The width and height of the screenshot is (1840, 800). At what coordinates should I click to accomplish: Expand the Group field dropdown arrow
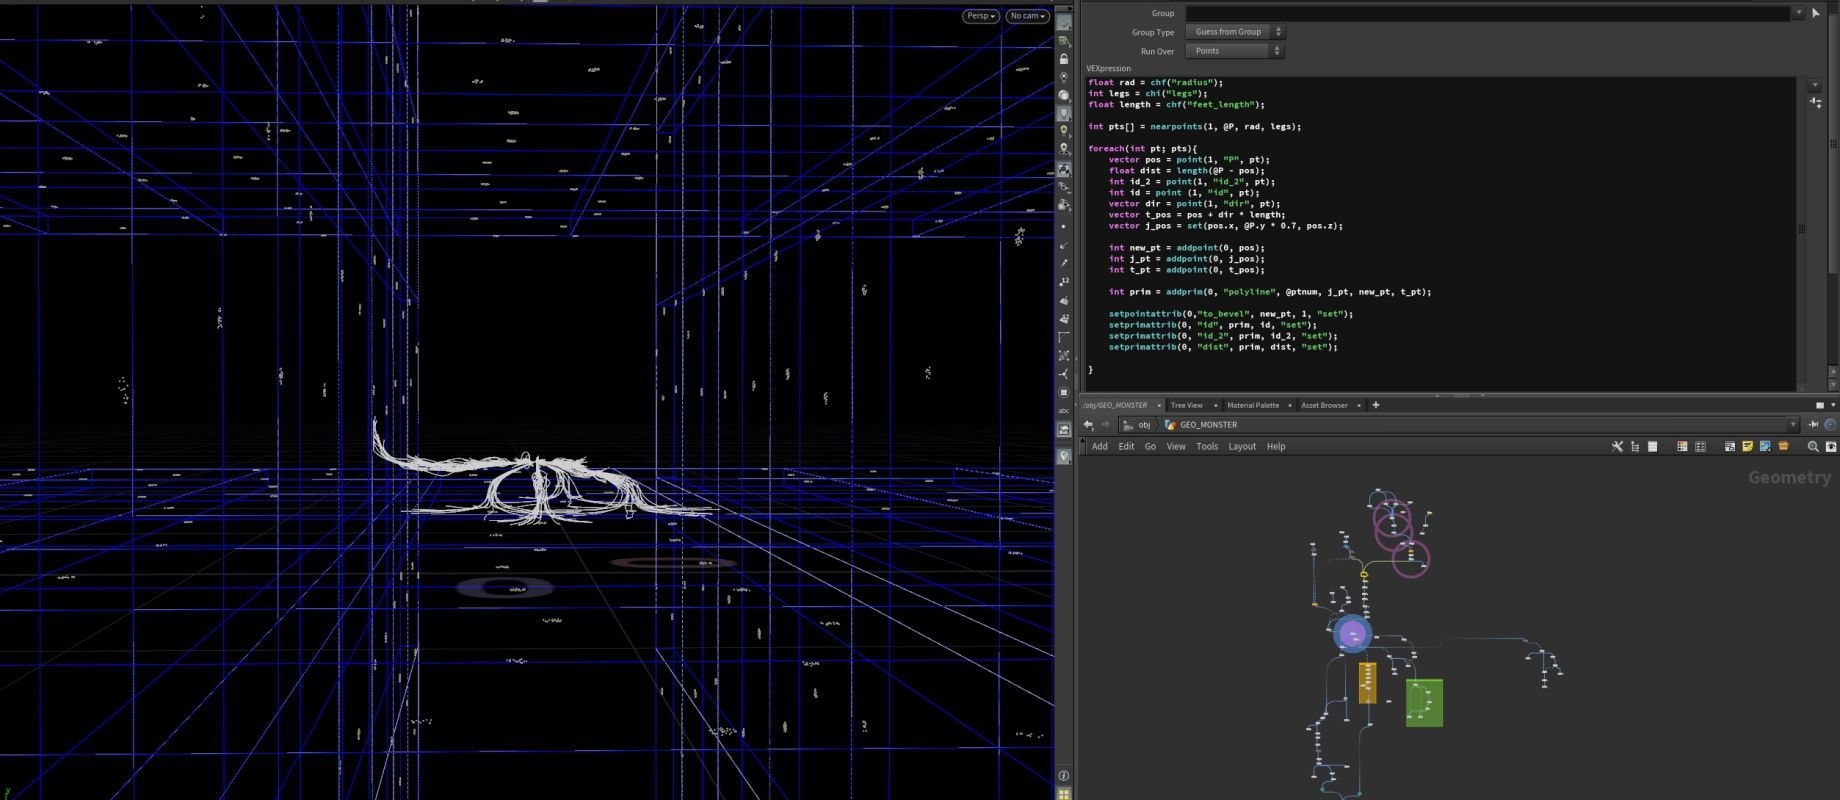(1798, 13)
